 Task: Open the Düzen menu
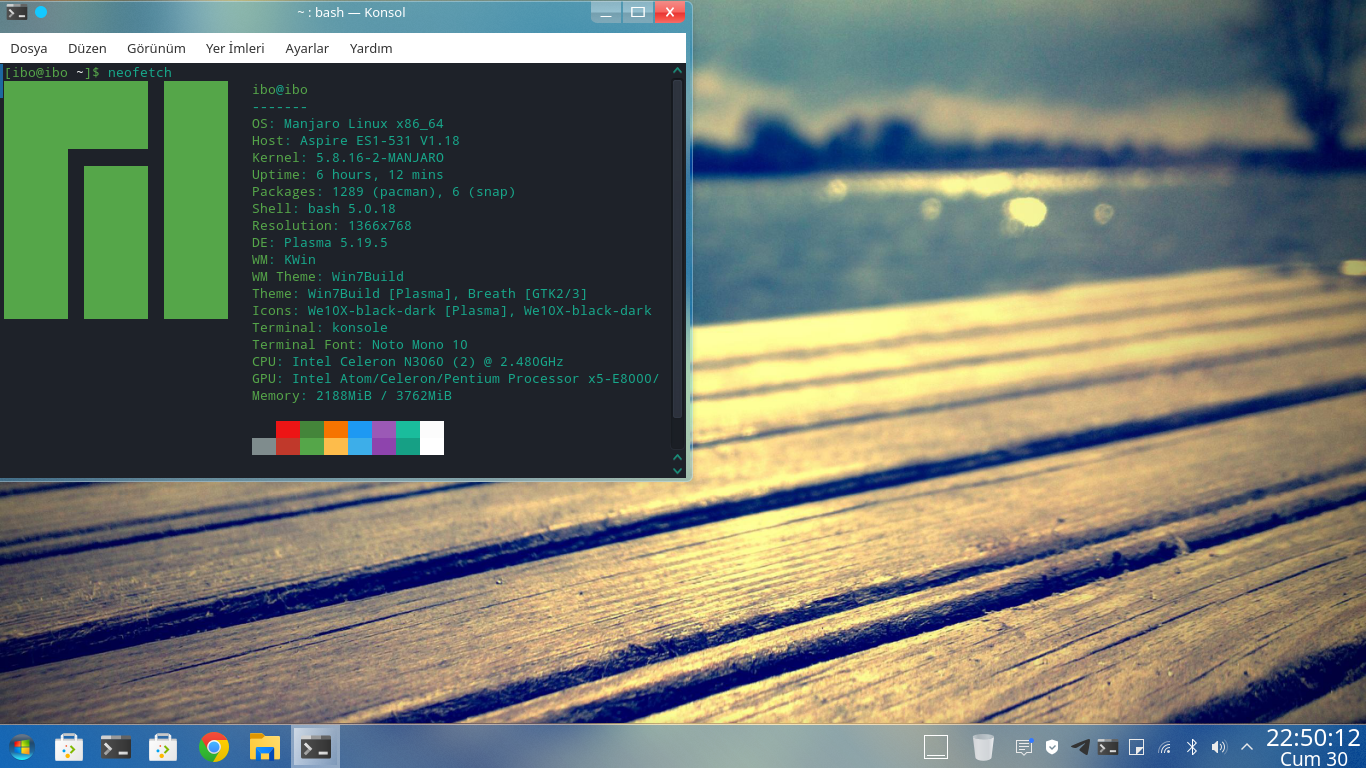click(87, 48)
